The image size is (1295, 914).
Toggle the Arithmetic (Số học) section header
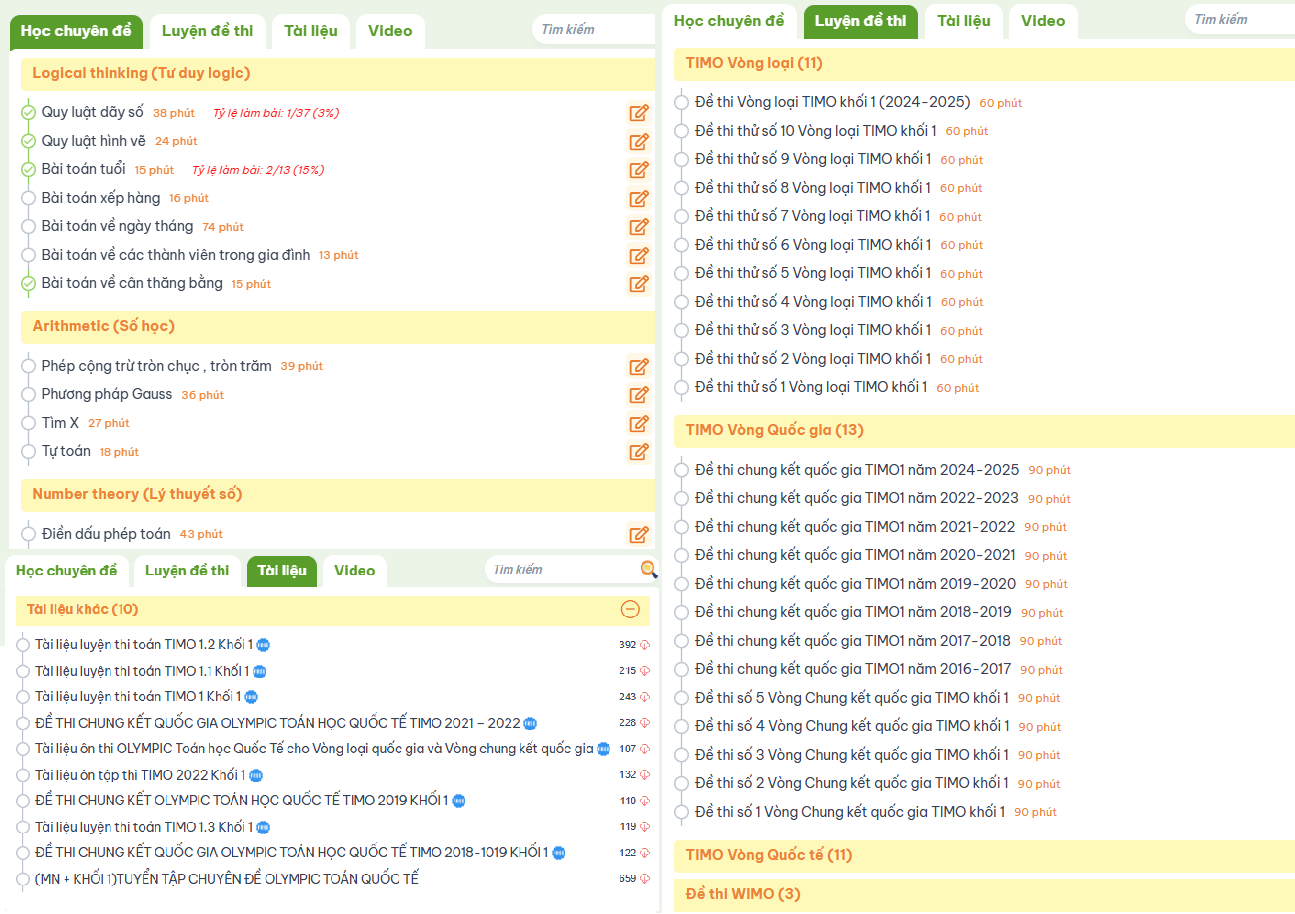[338, 327]
